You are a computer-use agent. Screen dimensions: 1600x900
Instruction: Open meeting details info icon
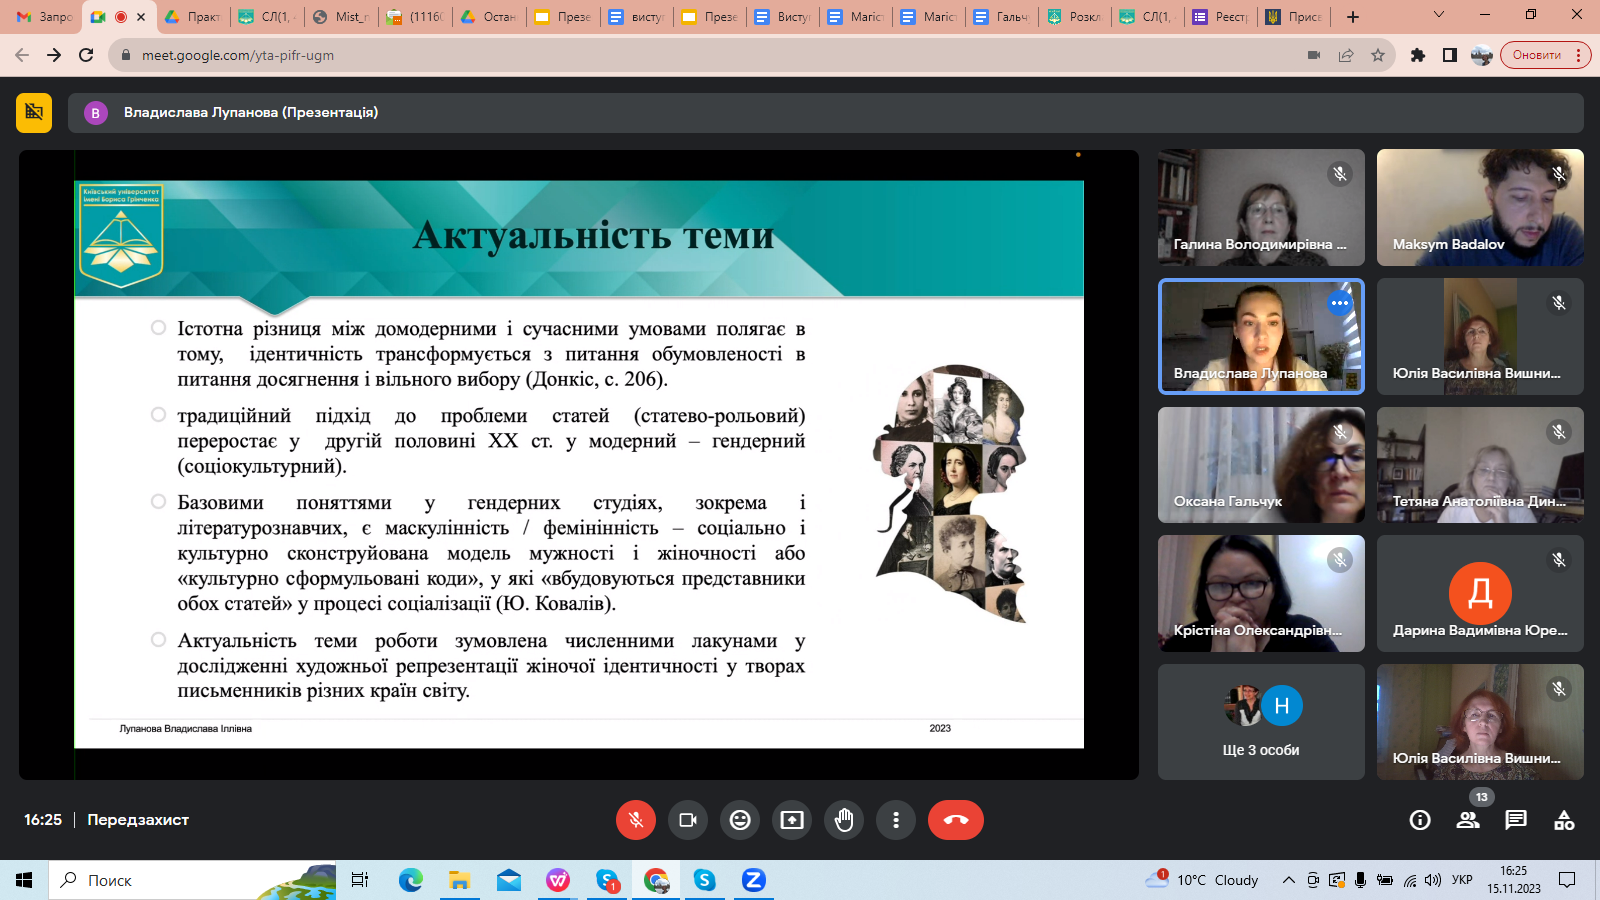tap(1420, 820)
